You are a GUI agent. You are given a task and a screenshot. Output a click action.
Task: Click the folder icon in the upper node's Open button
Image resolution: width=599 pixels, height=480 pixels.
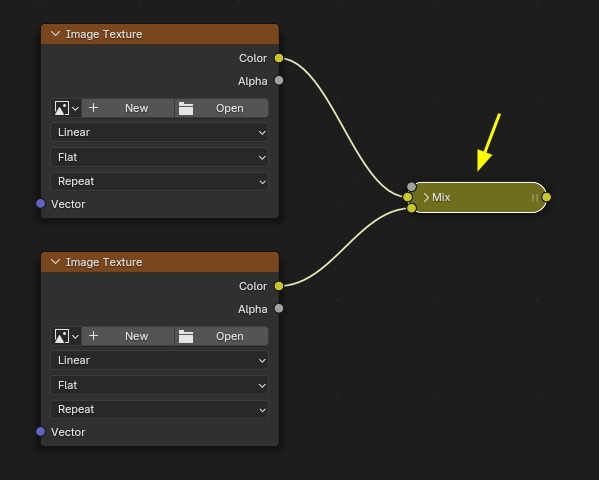pyautogui.click(x=186, y=109)
